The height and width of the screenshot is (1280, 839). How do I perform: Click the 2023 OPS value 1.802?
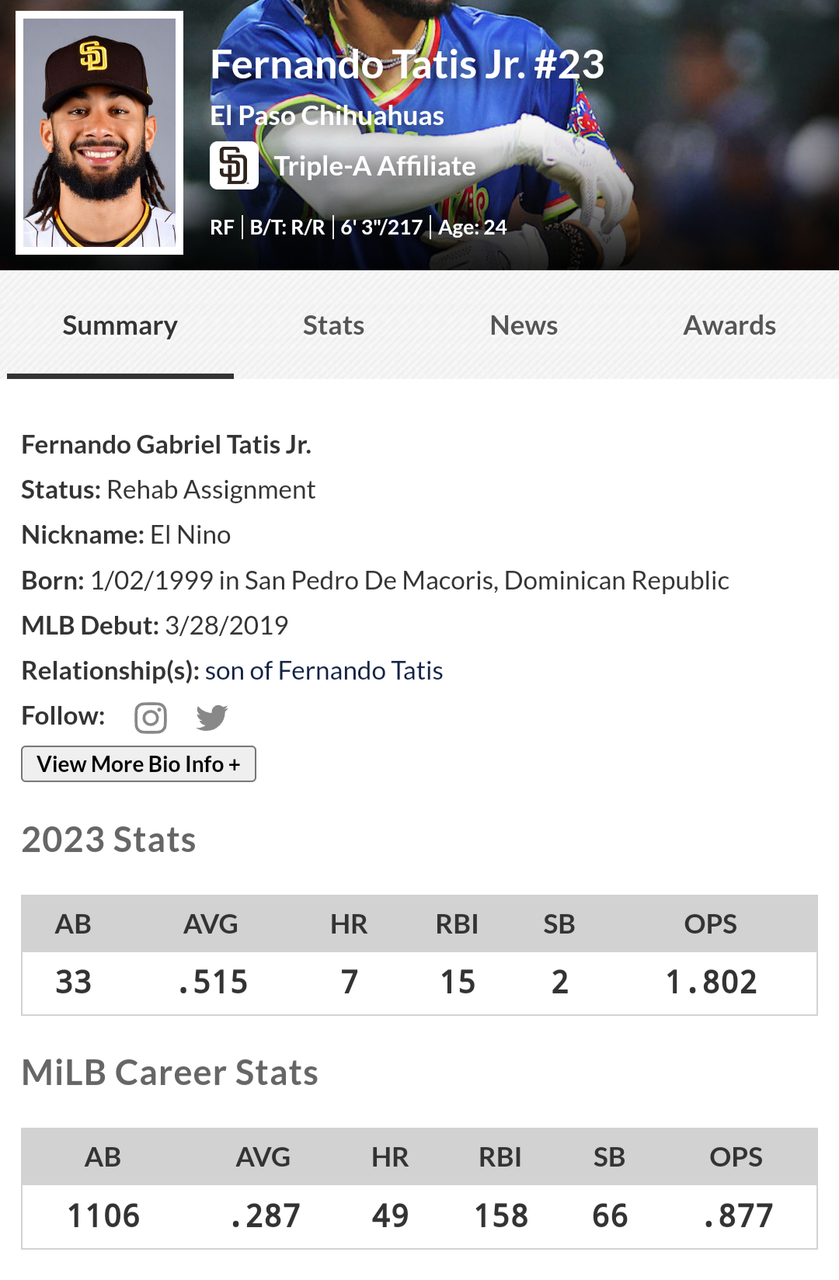point(711,982)
